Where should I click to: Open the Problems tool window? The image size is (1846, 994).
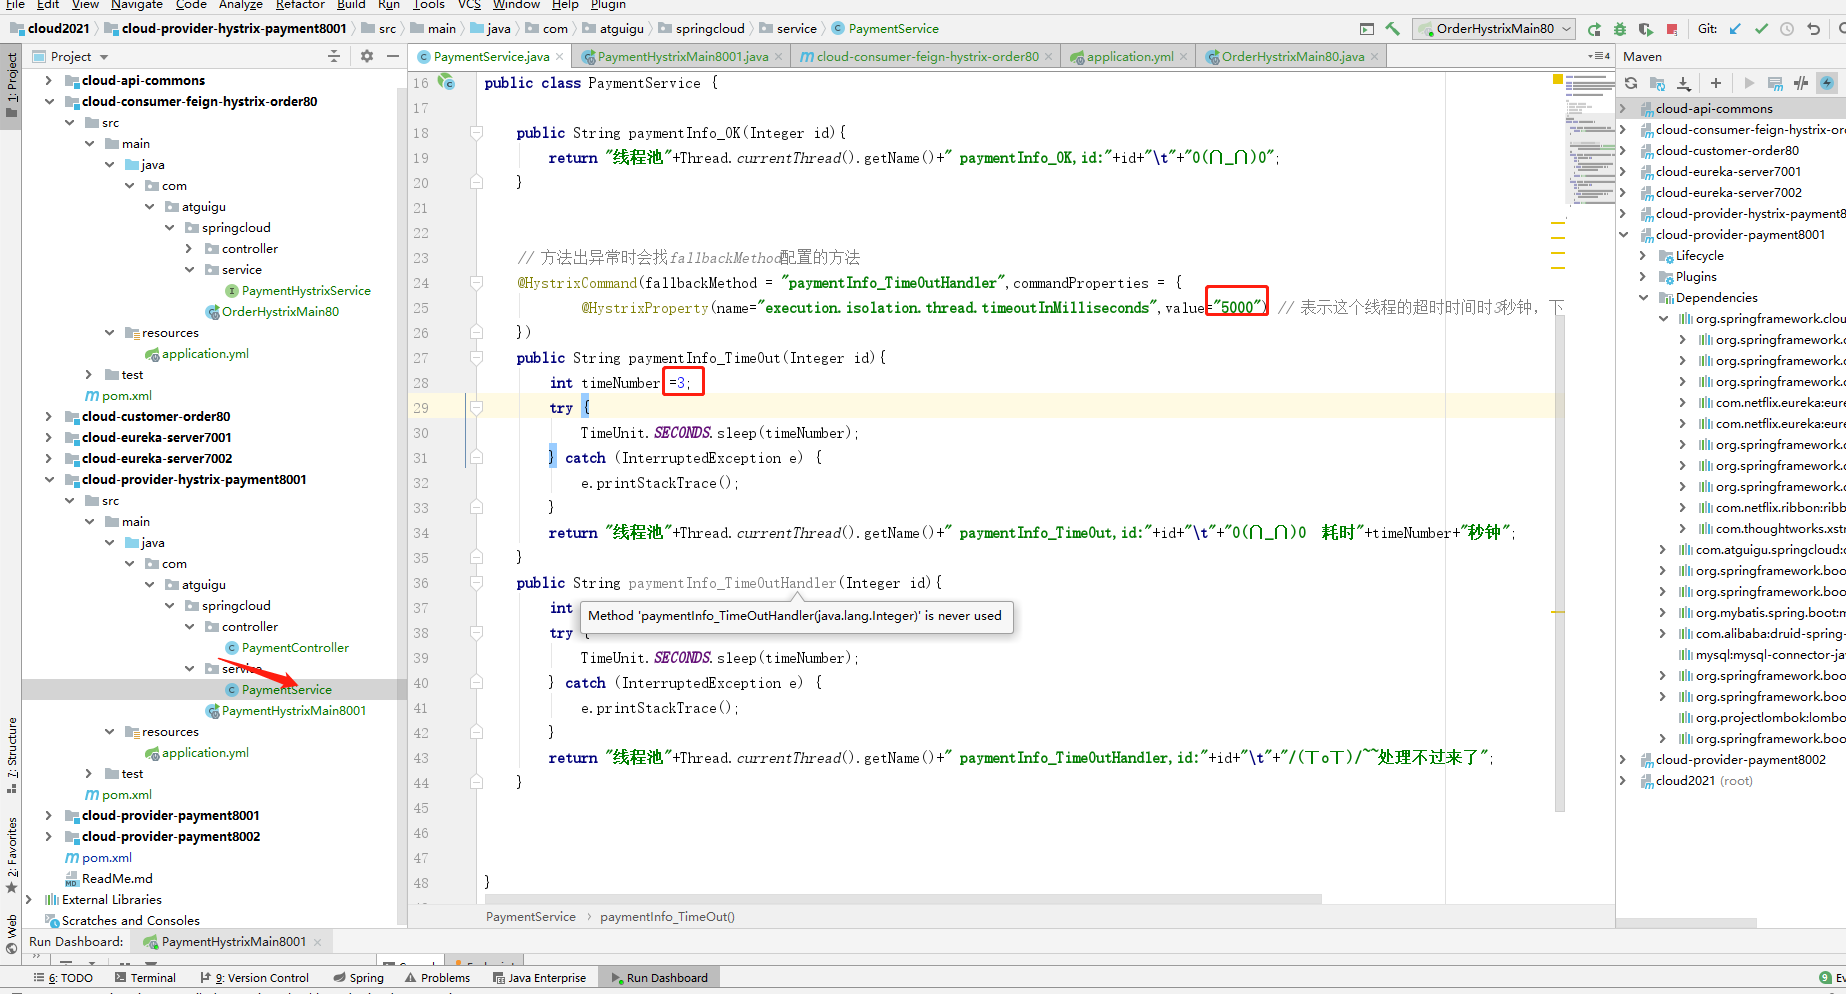437,978
